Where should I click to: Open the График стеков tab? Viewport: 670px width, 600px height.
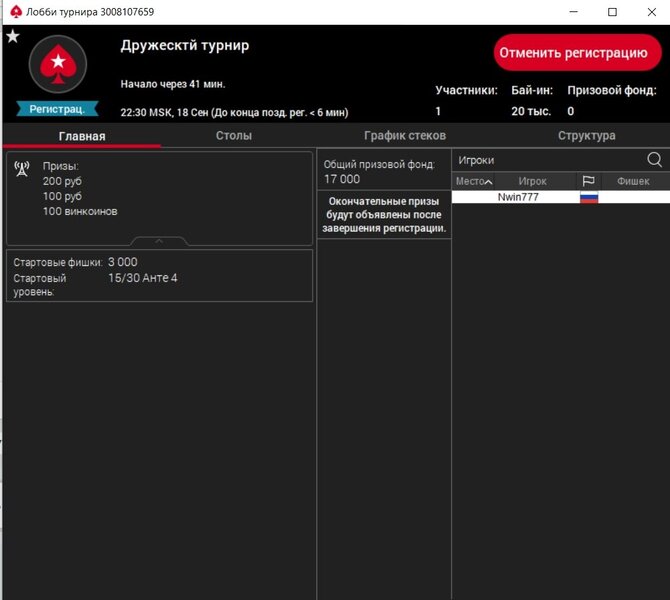(x=405, y=136)
